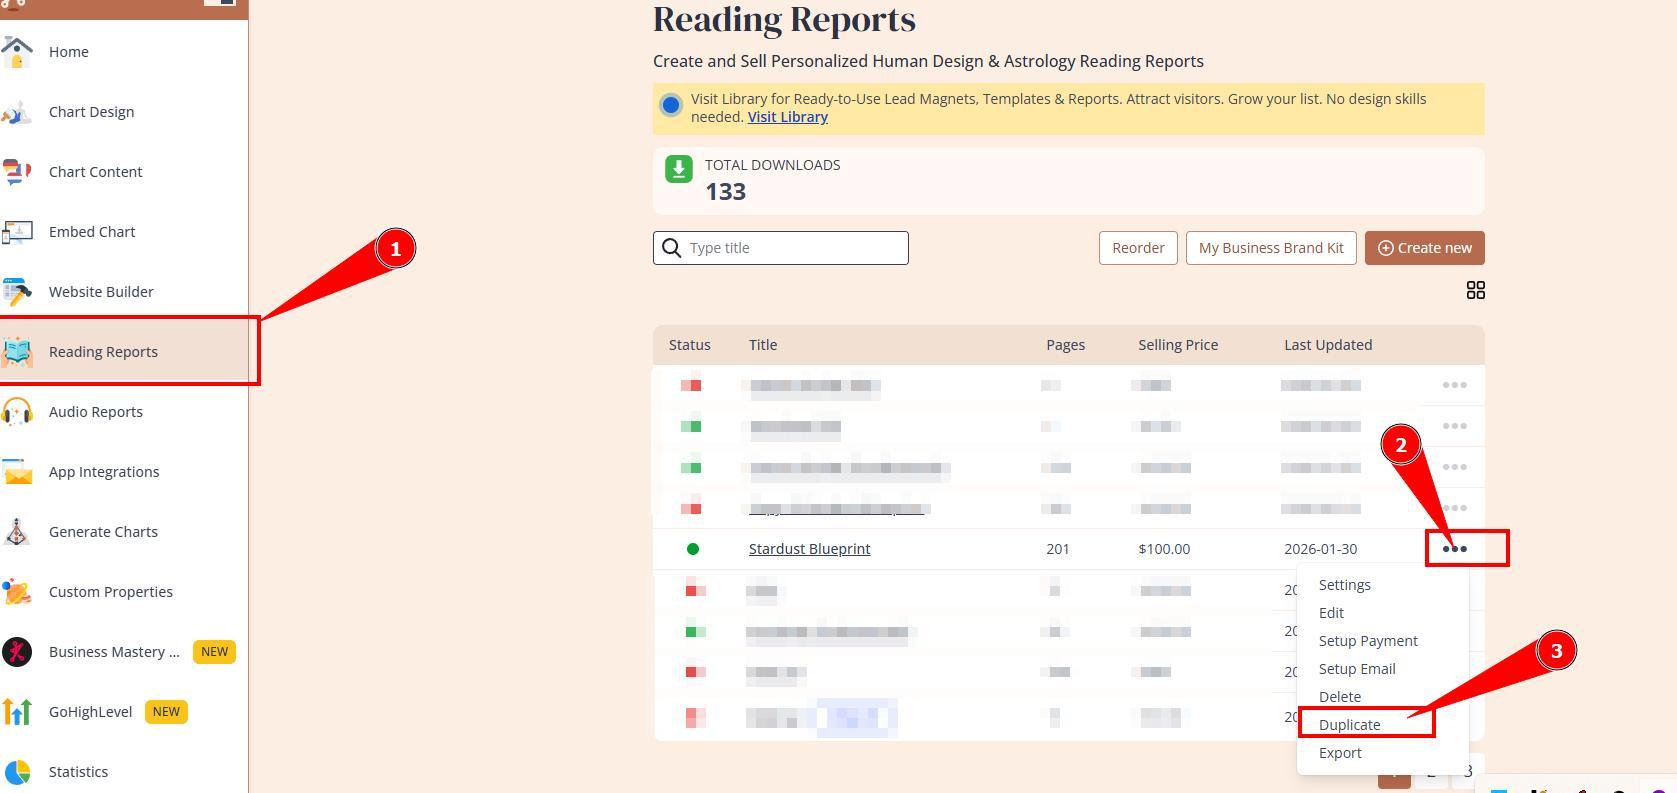
Task: Click the Audio Reports headphones icon
Action: tap(17, 412)
